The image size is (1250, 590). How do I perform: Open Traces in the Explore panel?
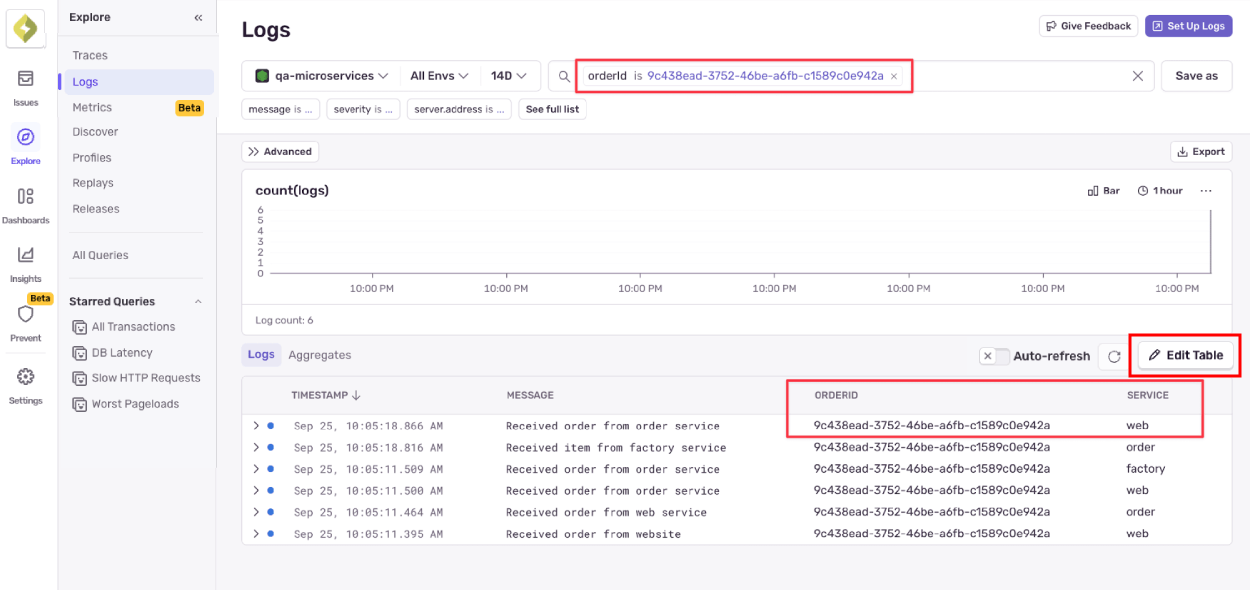[x=91, y=55]
